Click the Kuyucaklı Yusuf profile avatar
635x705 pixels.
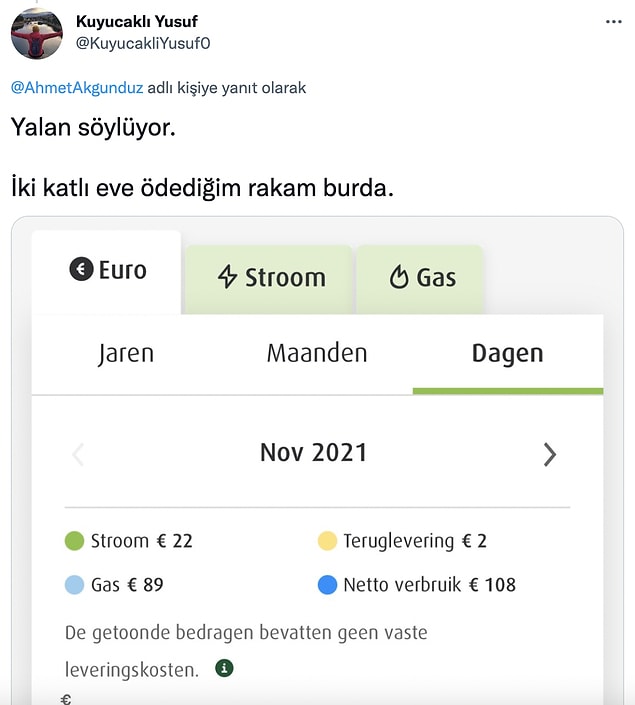(37, 34)
